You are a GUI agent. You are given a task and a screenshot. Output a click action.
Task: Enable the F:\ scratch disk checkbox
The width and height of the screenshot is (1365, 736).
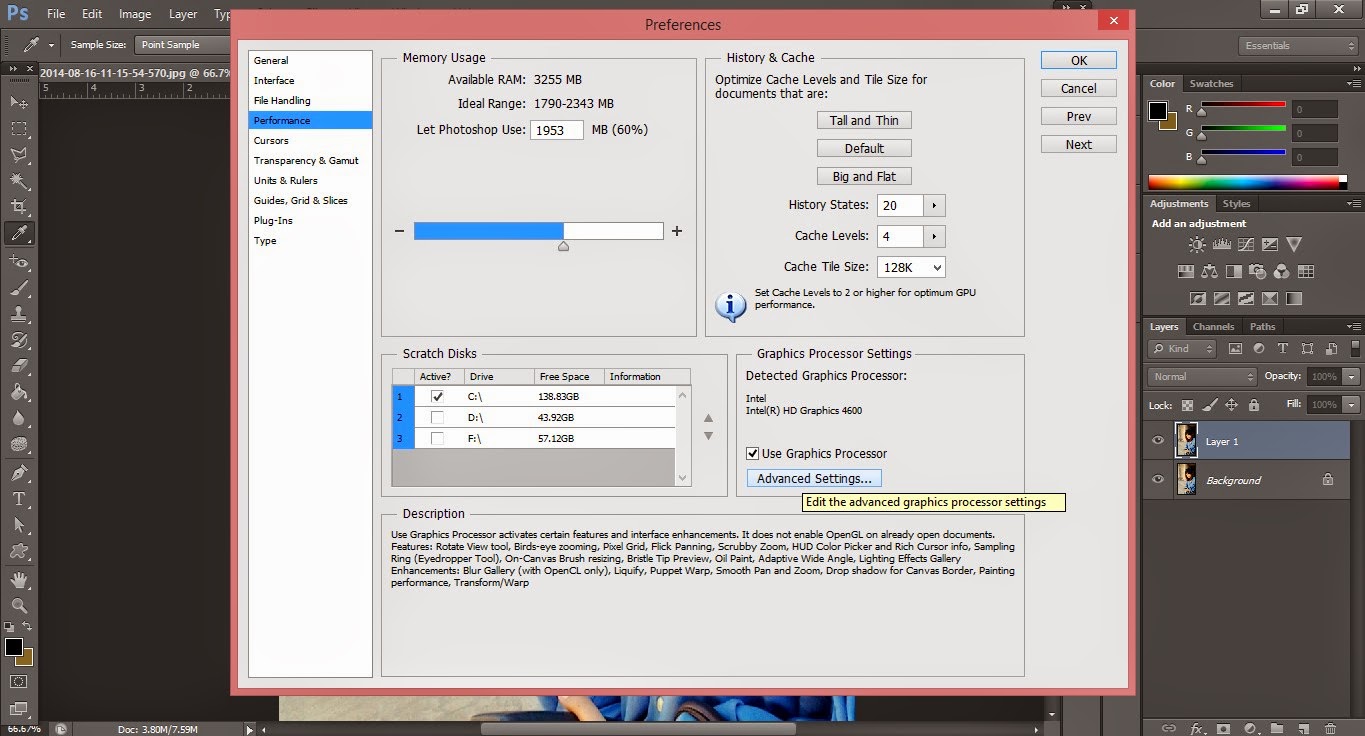(437, 438)
